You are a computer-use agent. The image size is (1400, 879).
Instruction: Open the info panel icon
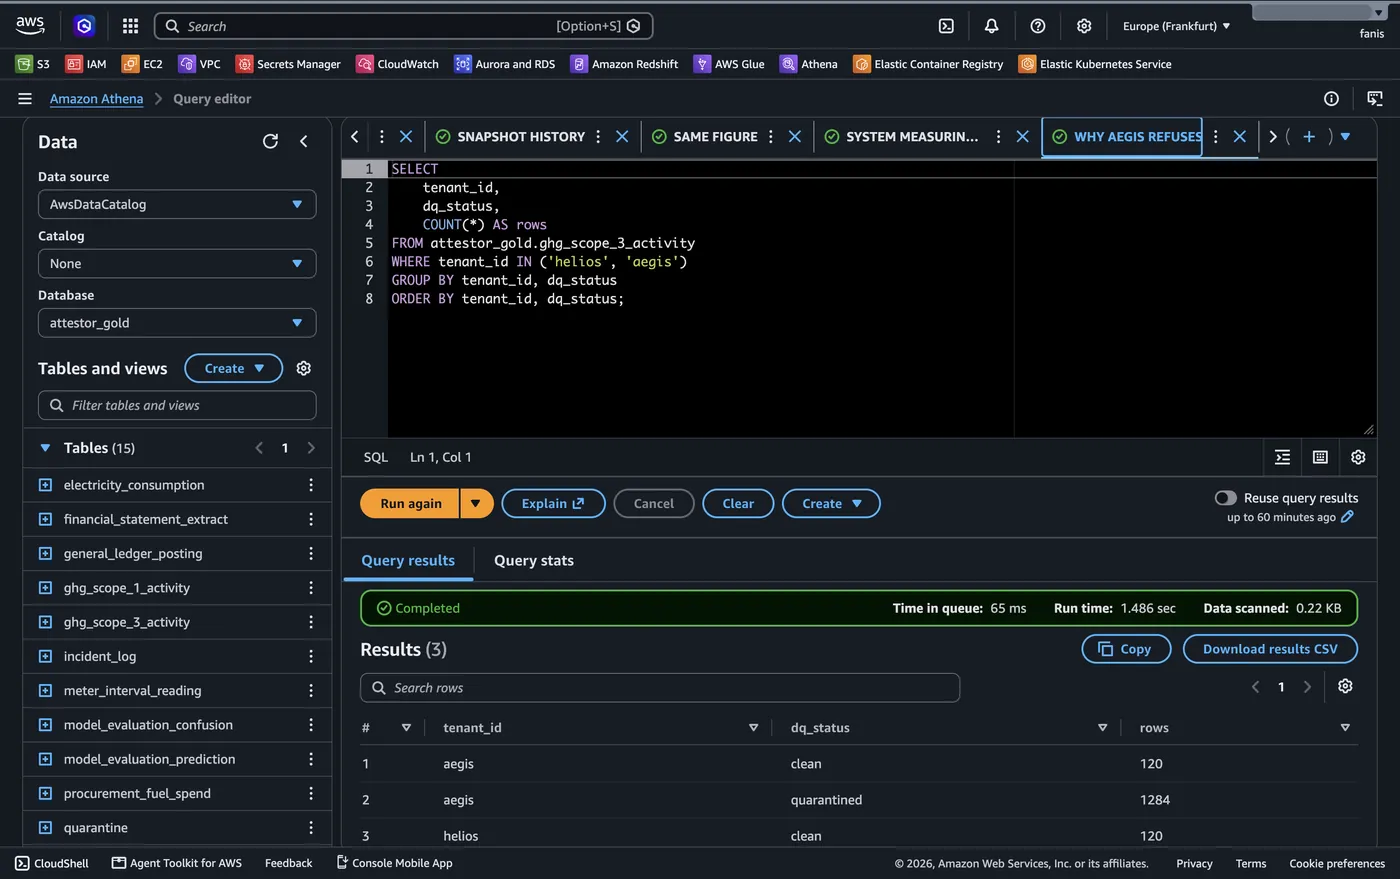point(1331,99)
